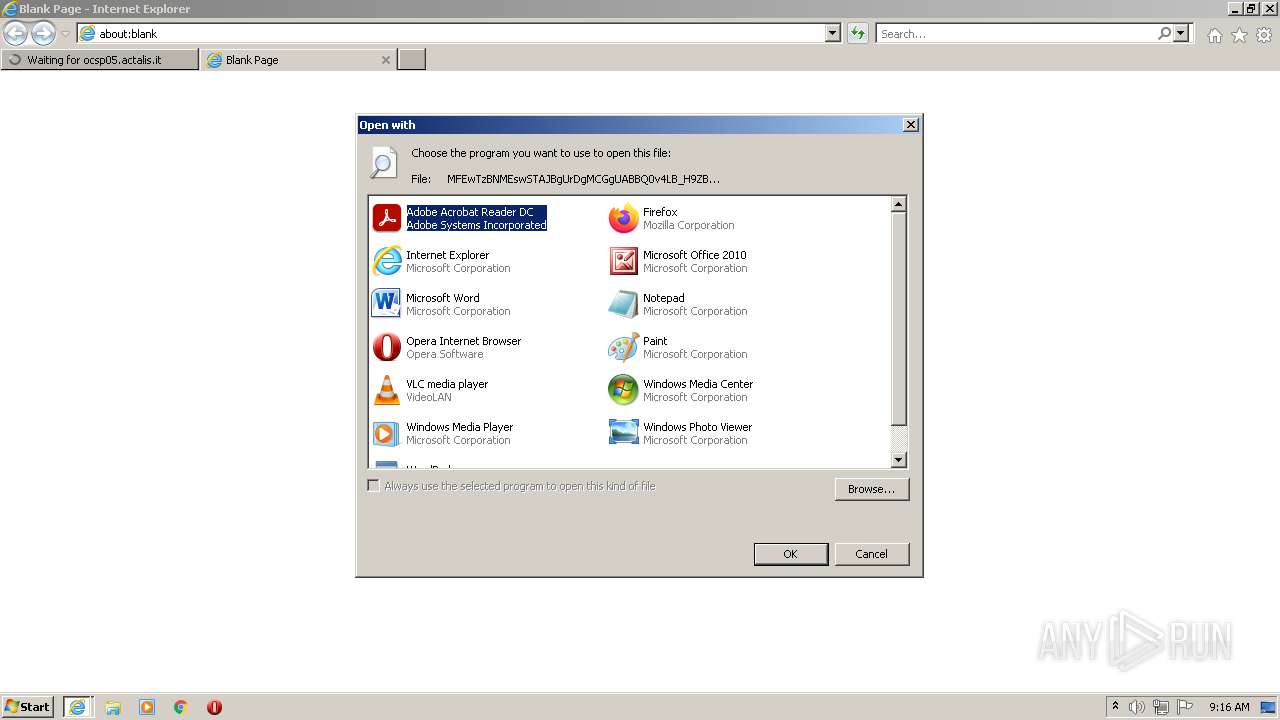Open the volume speaker tray icon
This screenshot has height=720, width=1280.
[x=1137, y=707]
